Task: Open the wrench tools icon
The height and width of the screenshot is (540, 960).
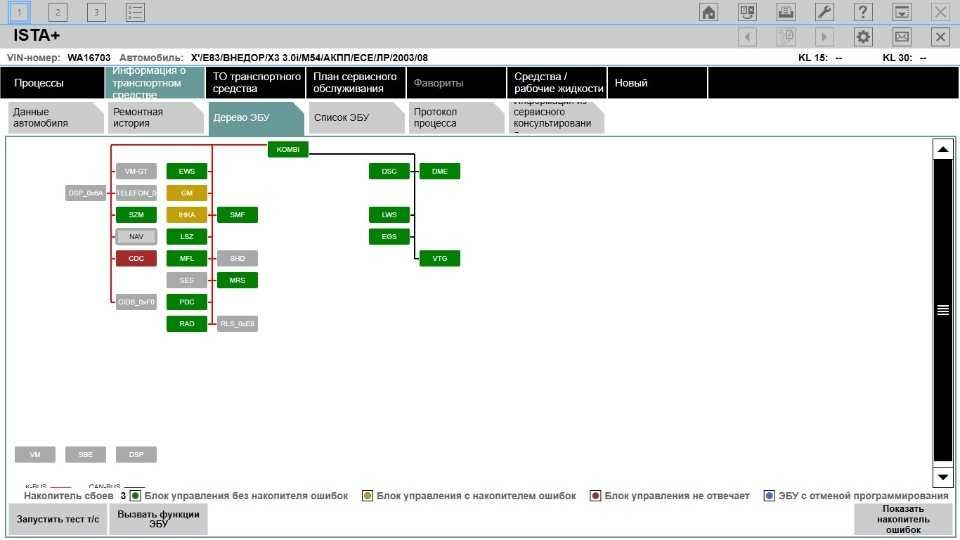Action: tap(824, 12)
